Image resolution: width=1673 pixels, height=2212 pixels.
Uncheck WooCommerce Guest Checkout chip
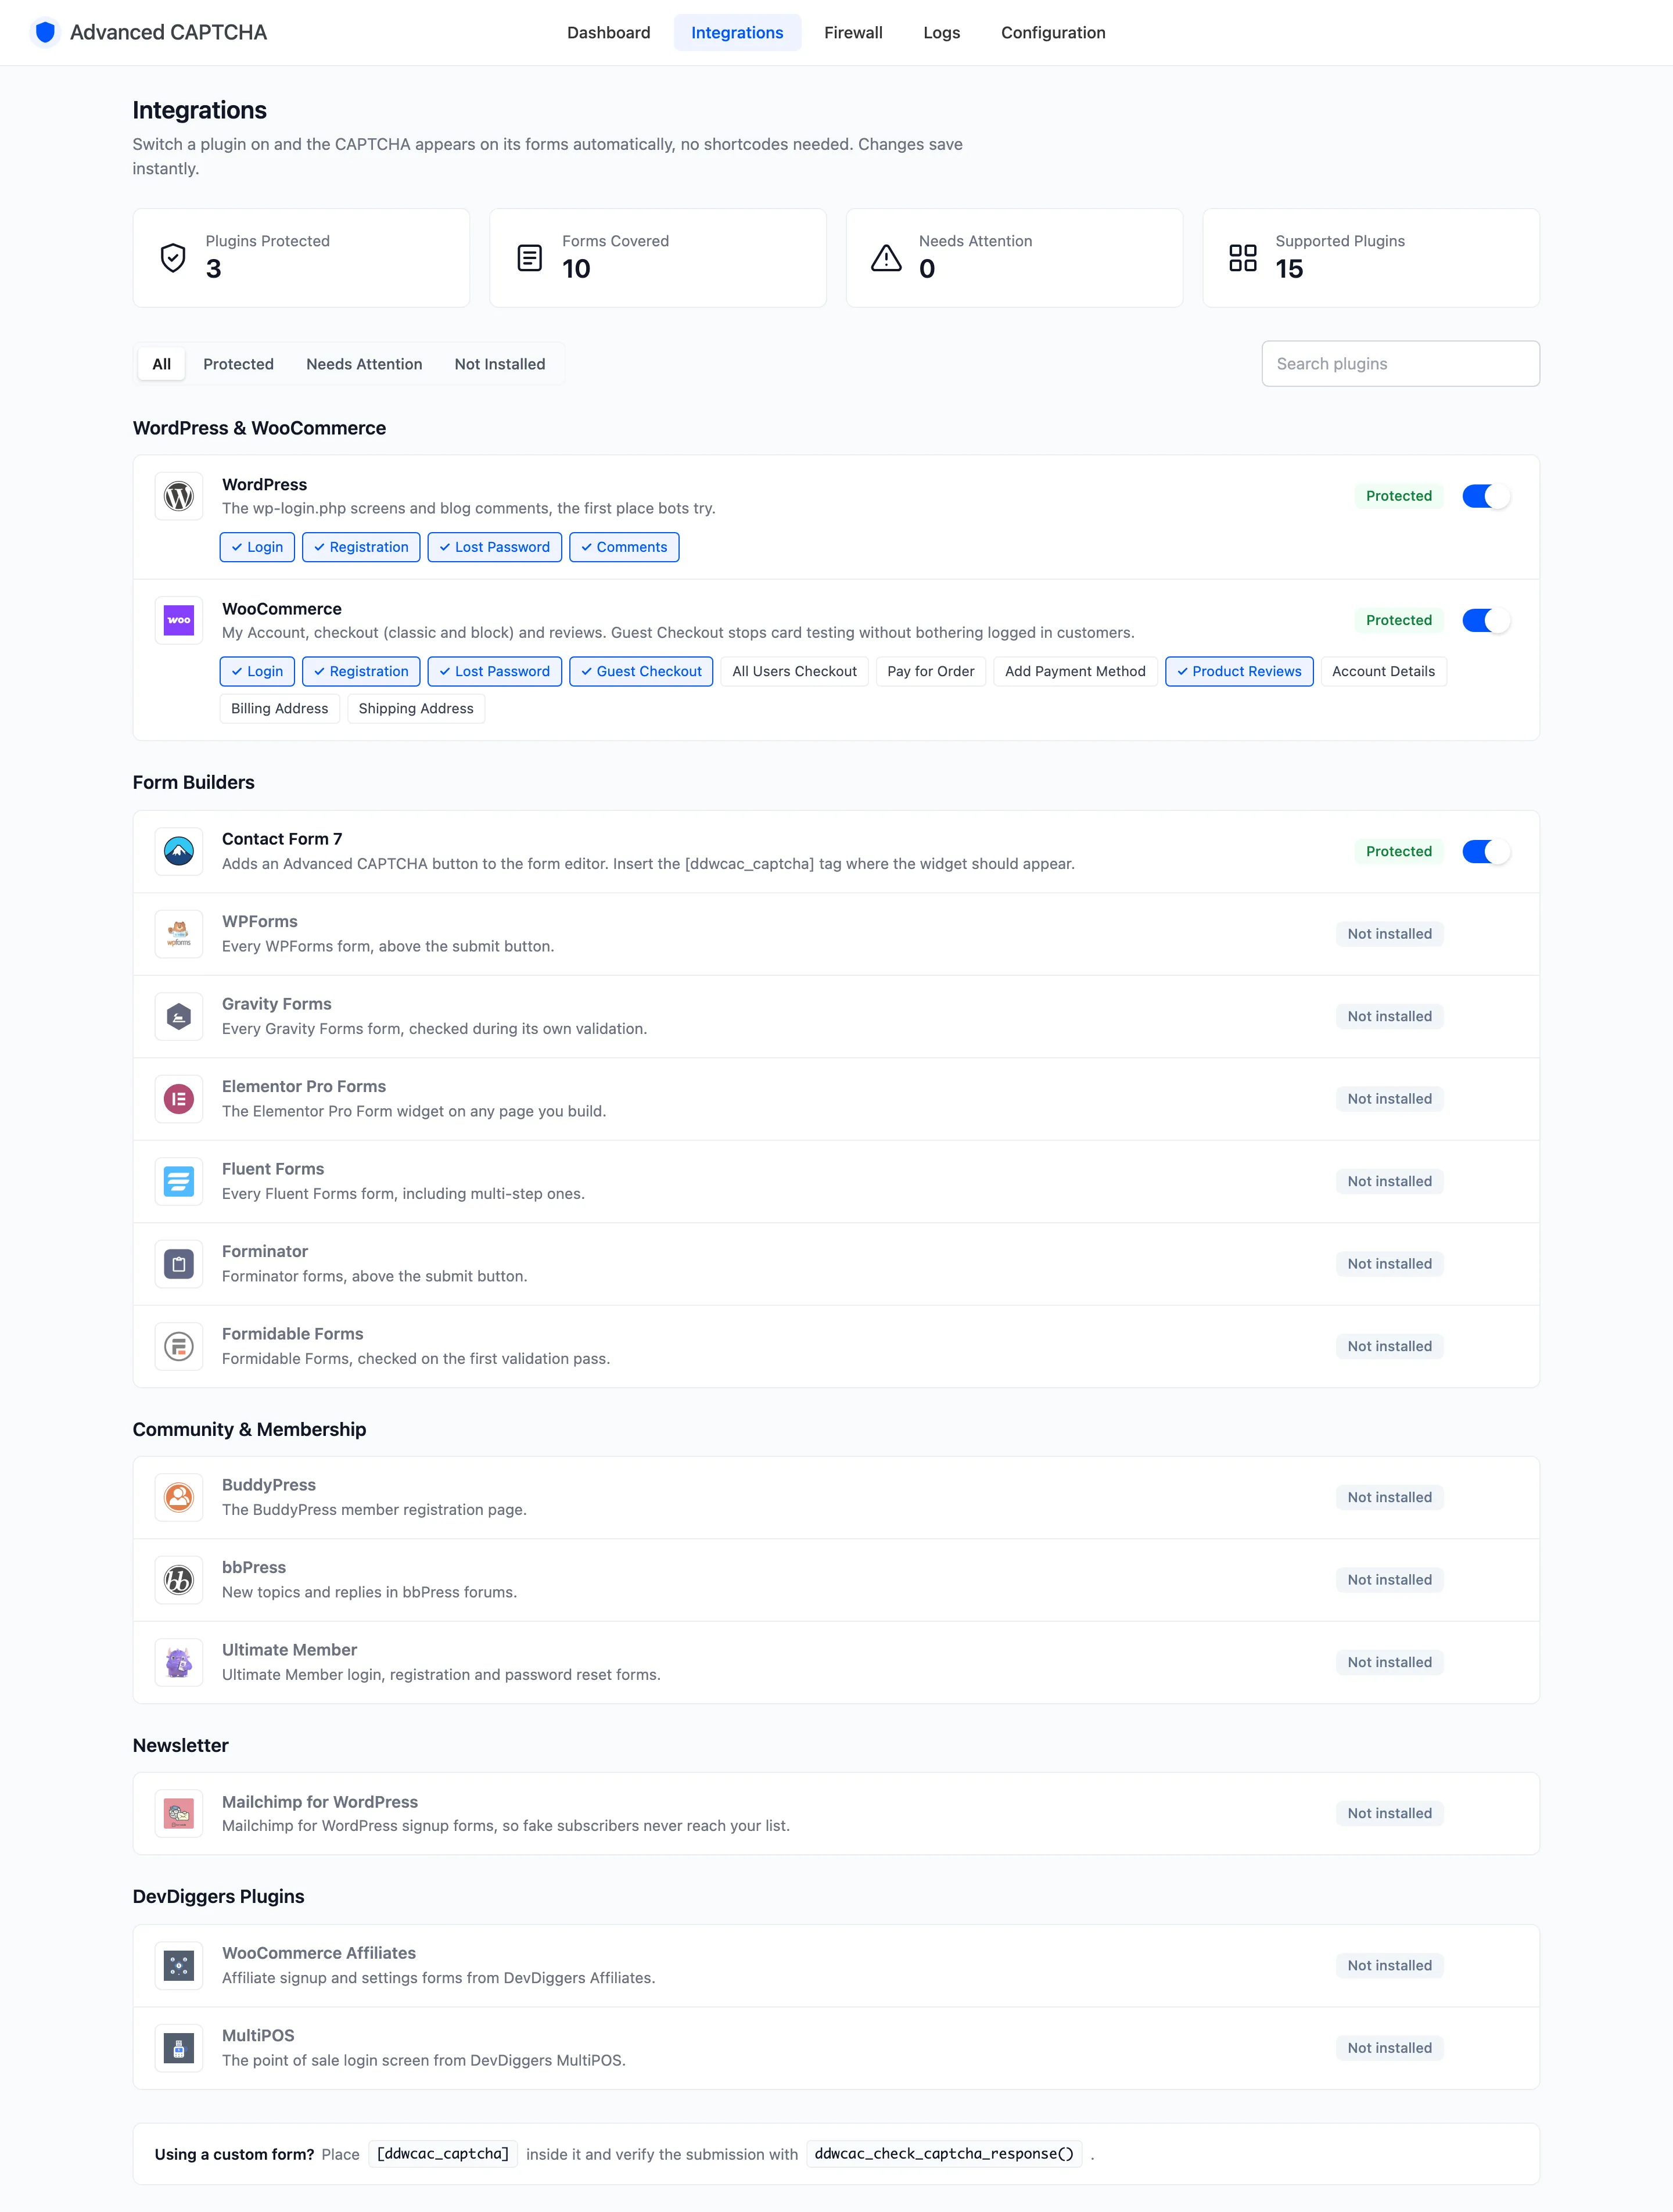641,671
